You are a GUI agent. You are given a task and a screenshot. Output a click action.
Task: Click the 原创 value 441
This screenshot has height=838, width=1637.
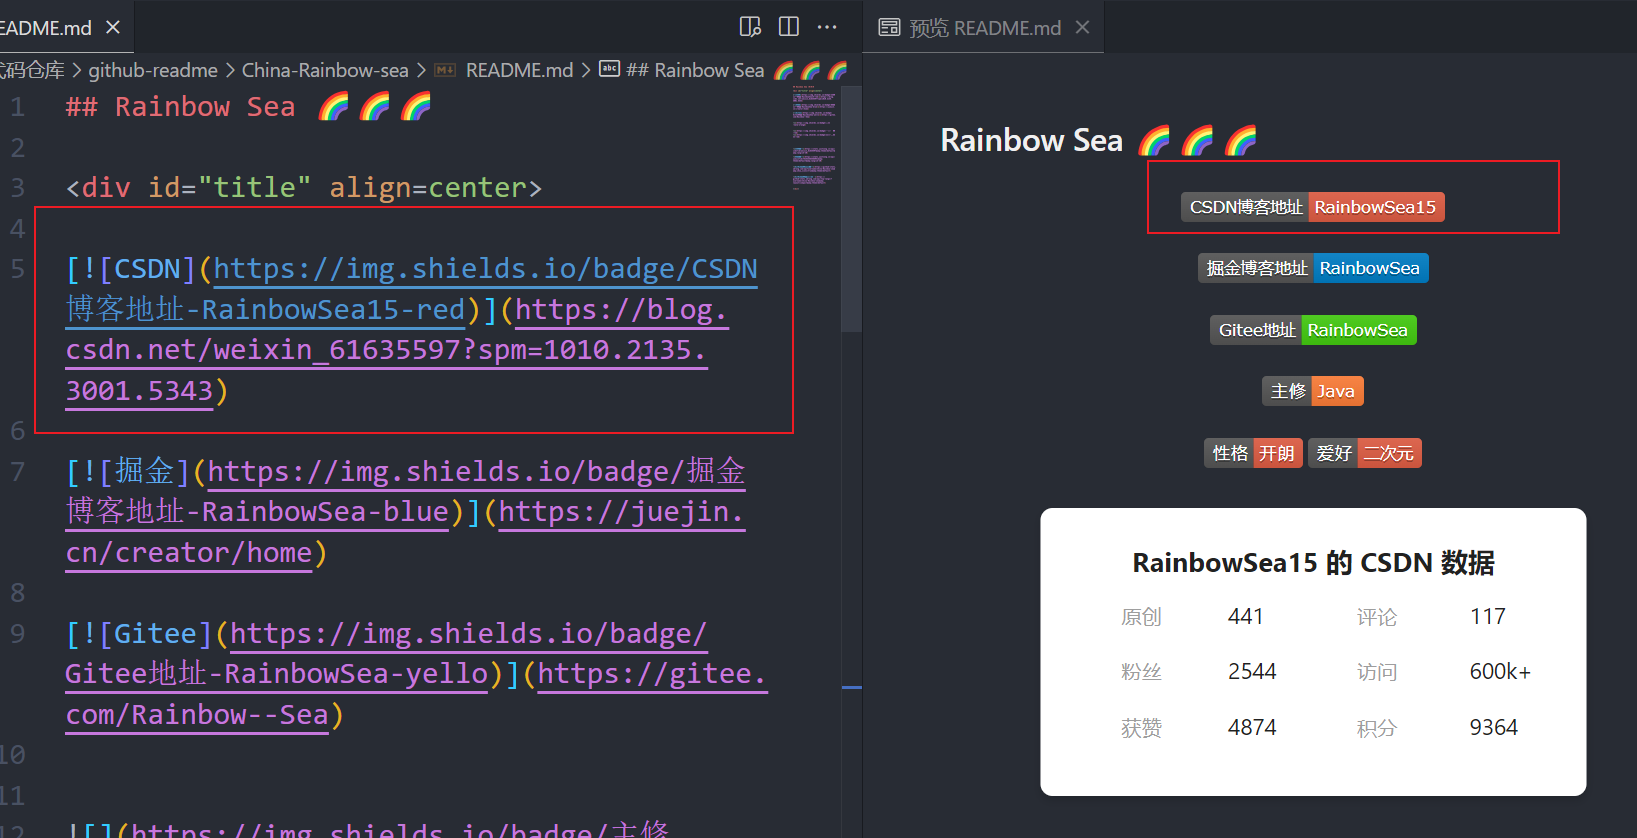point(1245,616)
